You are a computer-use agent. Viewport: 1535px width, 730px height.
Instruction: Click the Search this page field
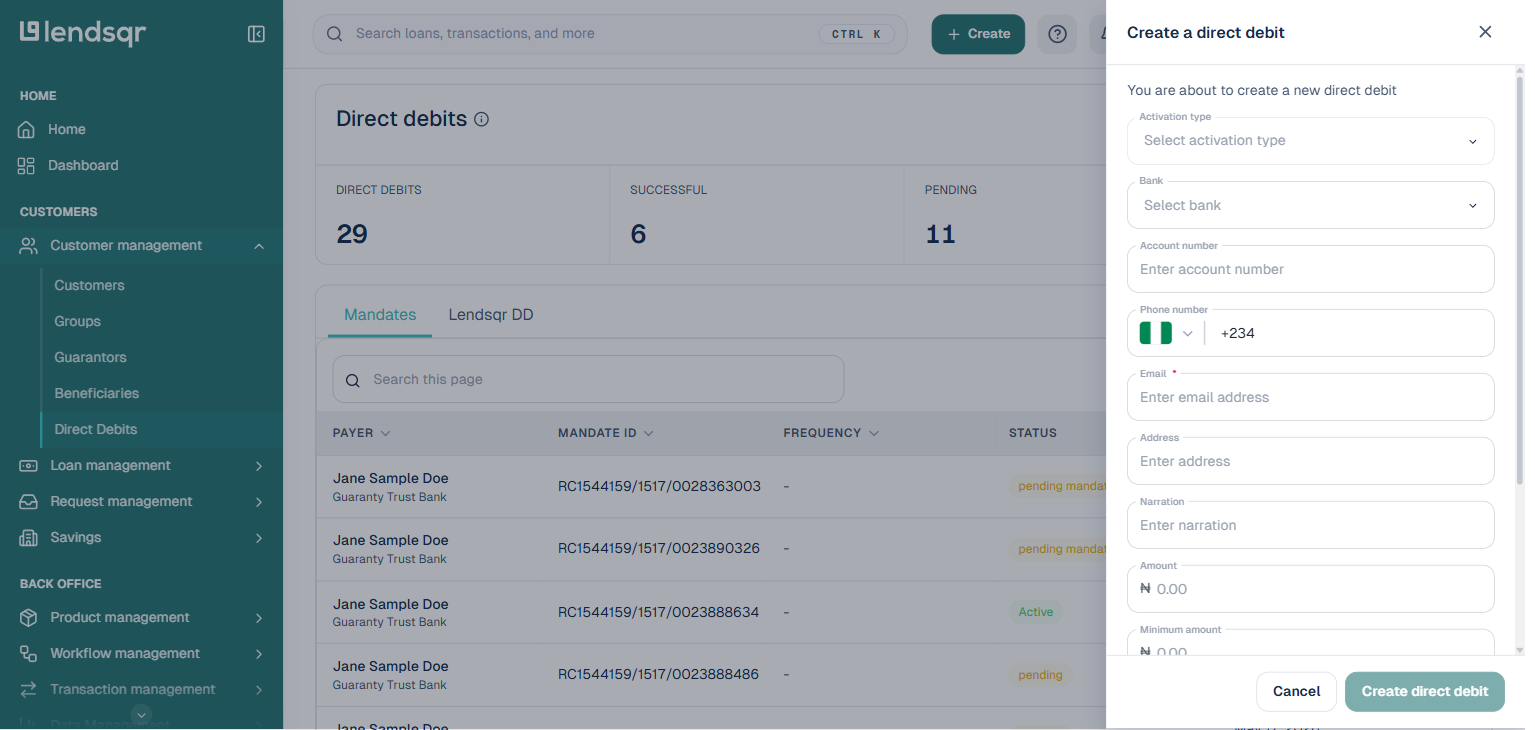pyautogui.click(x=588, y=380)
